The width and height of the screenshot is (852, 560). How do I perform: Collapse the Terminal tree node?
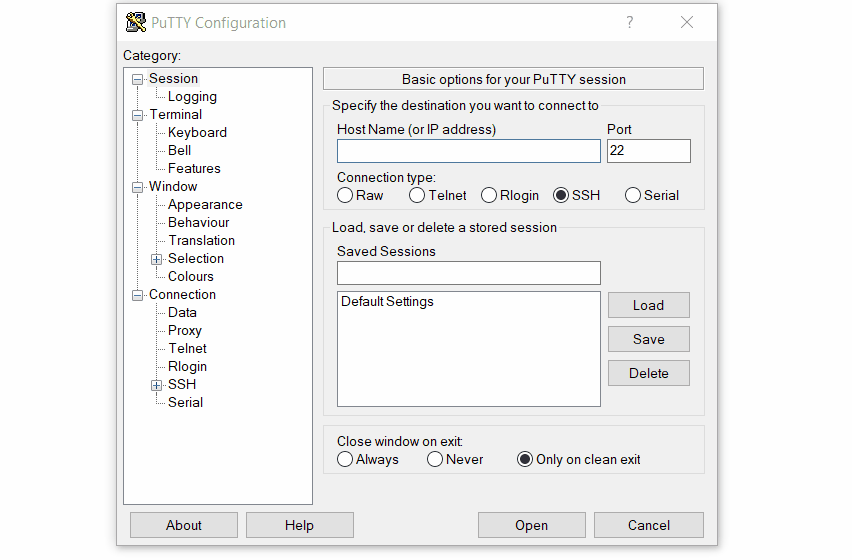click(137, 115)
